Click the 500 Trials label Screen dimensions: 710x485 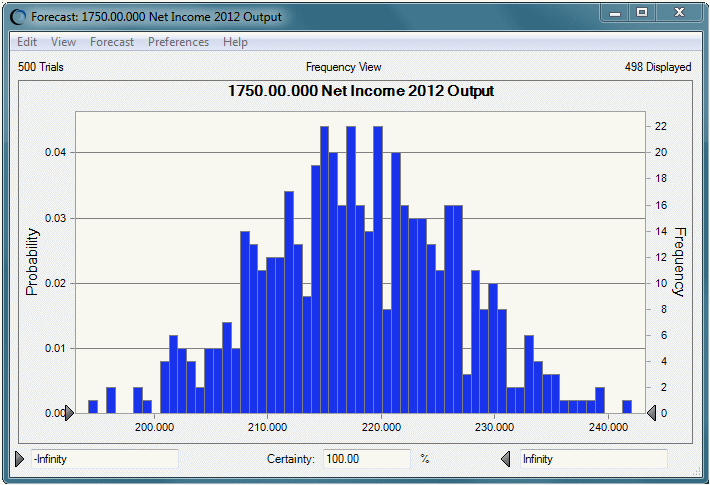(41, 67)
